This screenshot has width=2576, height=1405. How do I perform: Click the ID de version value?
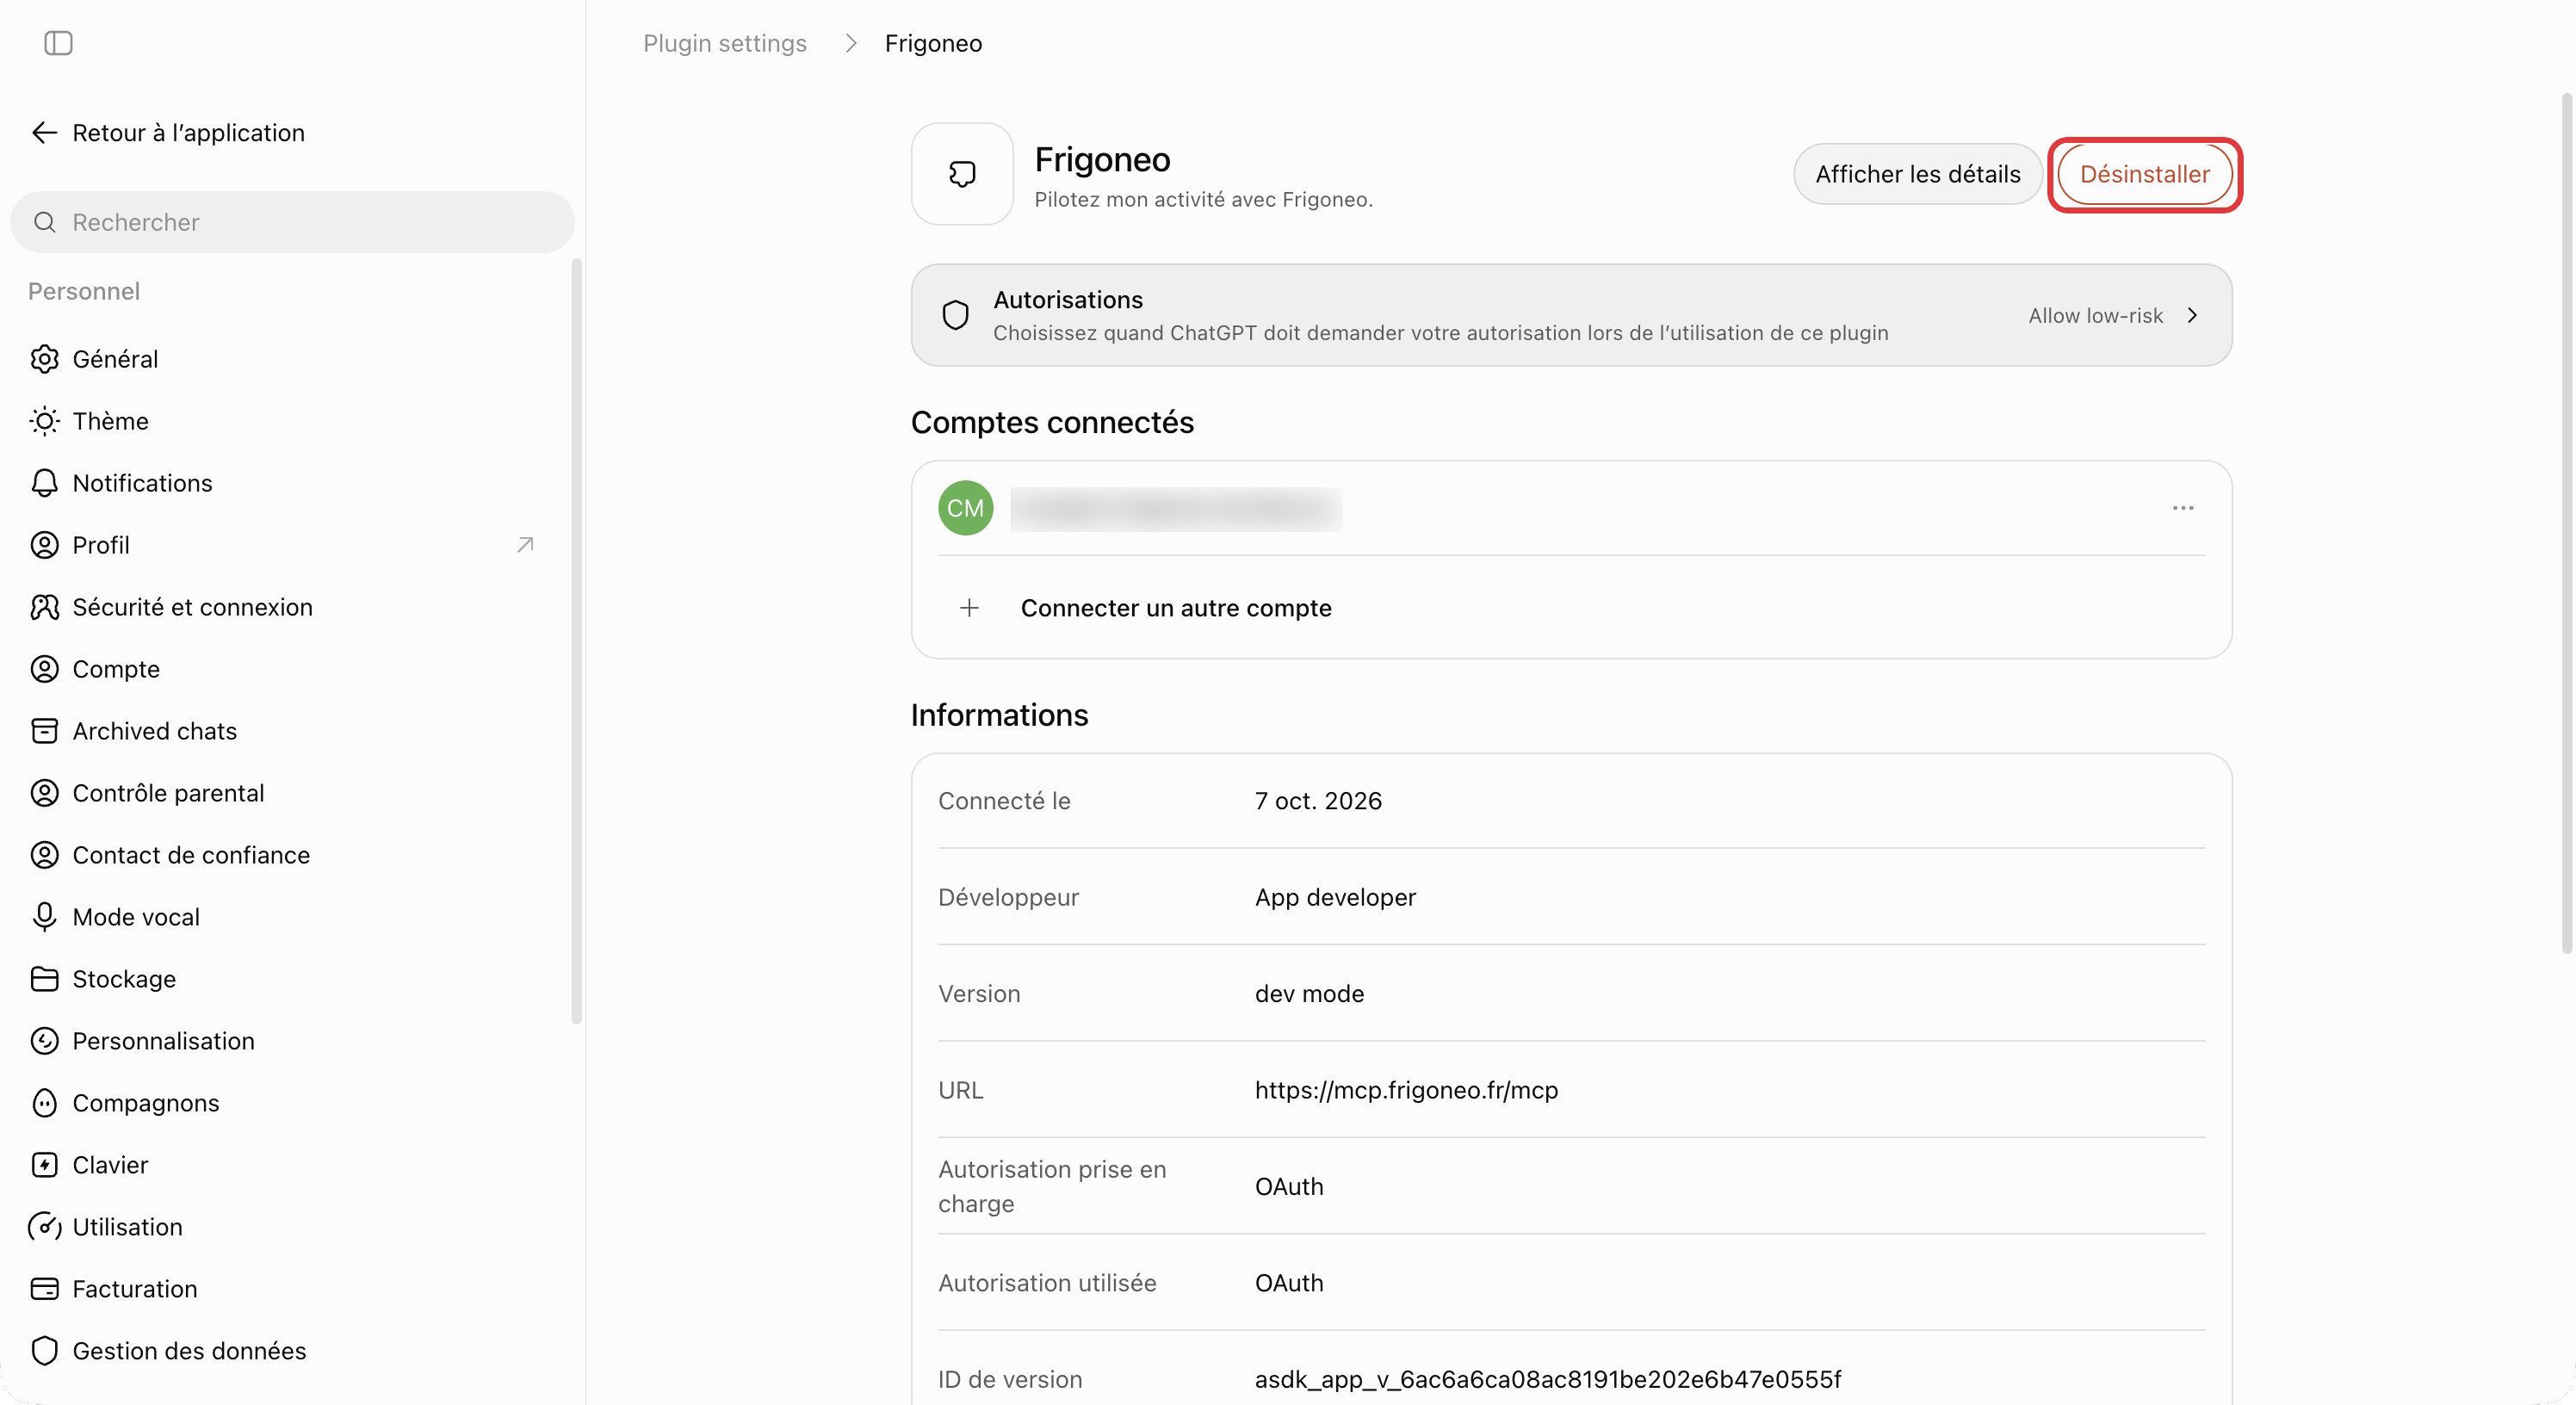click(x=1548, y=1379)
